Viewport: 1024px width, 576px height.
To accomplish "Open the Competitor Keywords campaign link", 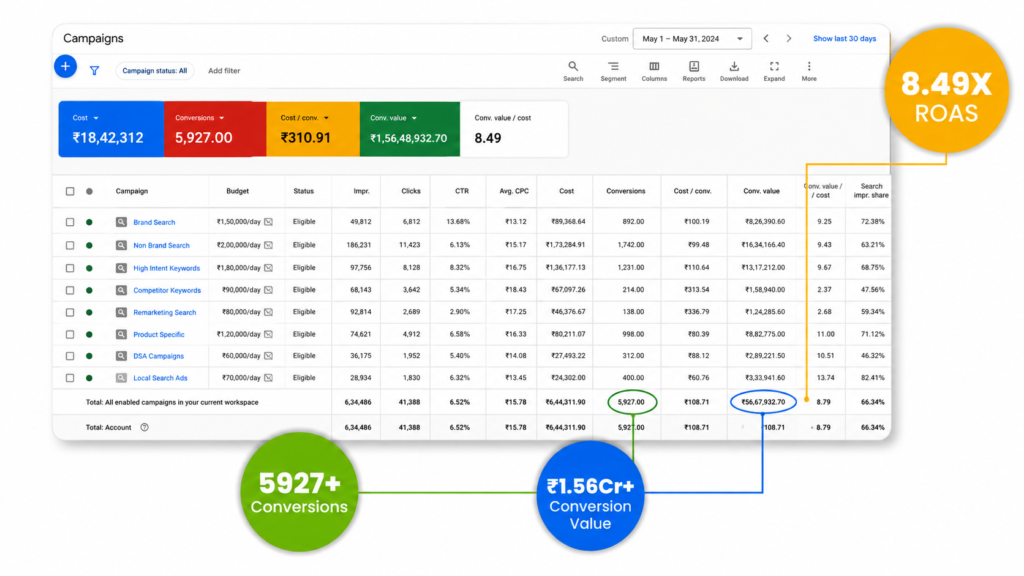I will tap(167, 290).
